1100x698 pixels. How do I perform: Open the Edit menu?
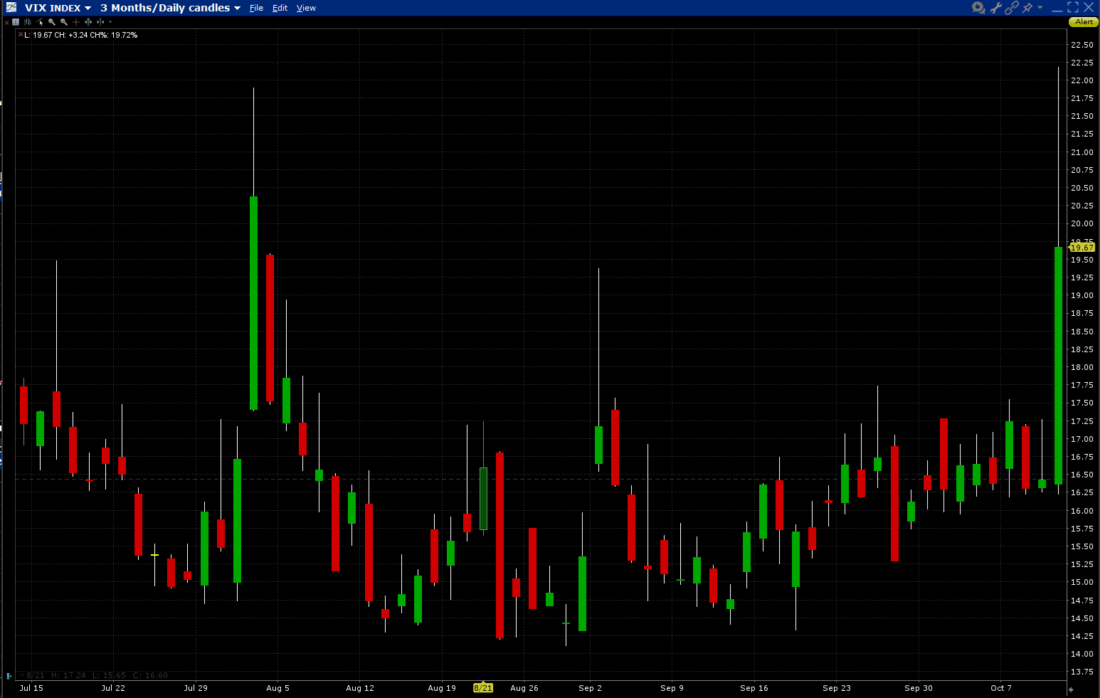pos(280,8)
